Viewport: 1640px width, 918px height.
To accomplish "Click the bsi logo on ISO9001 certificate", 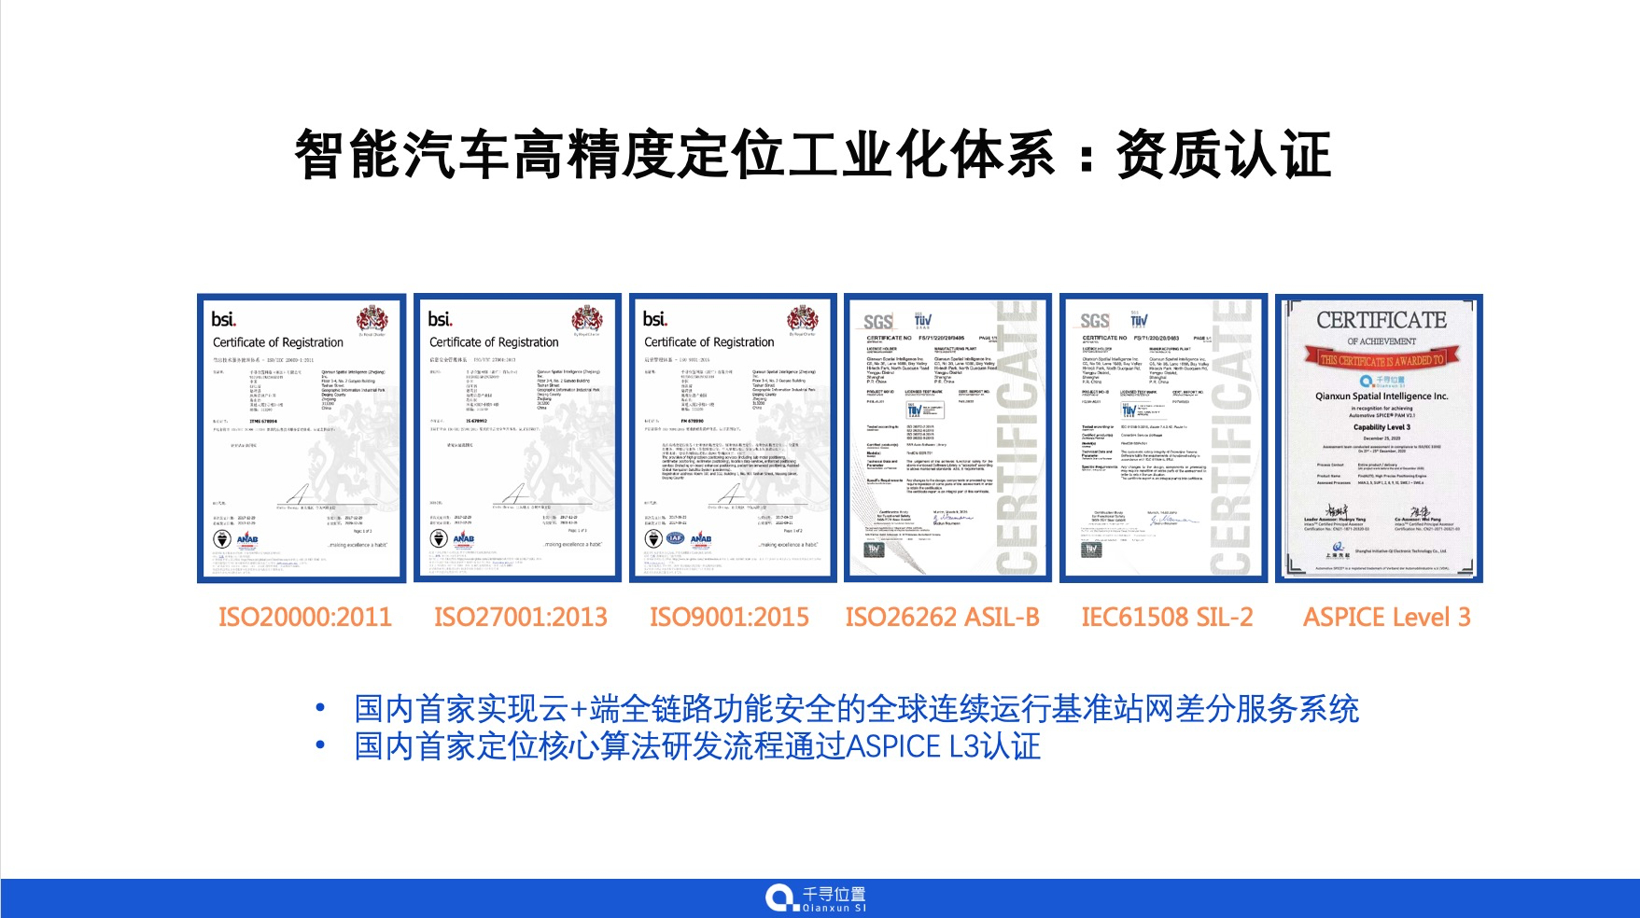I will tap(656, 319).
